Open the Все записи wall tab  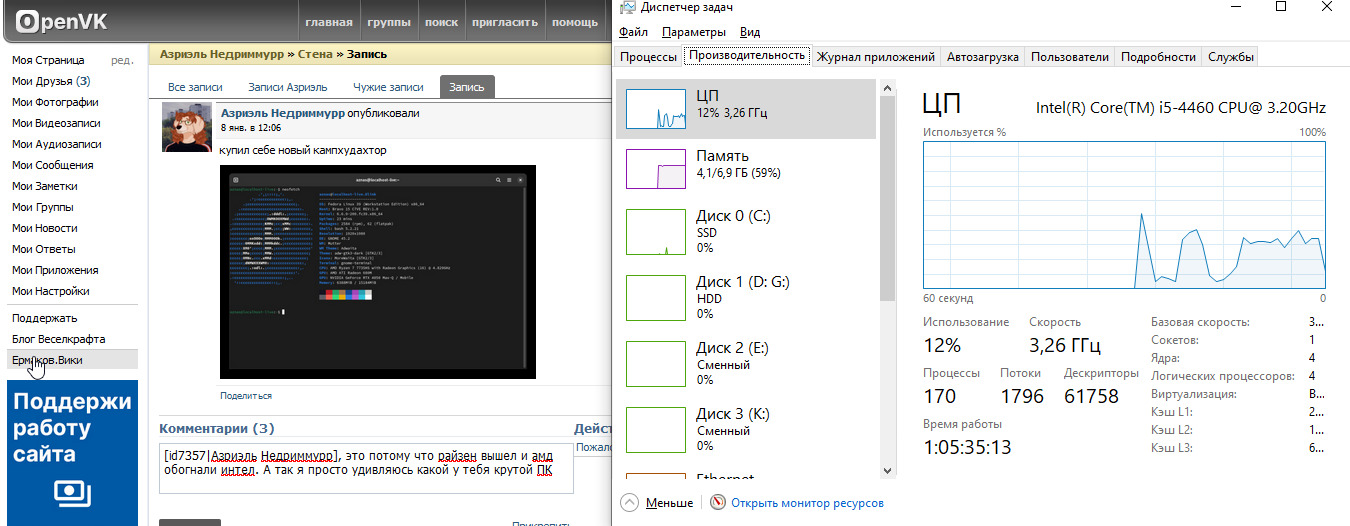tap(195, 87)
